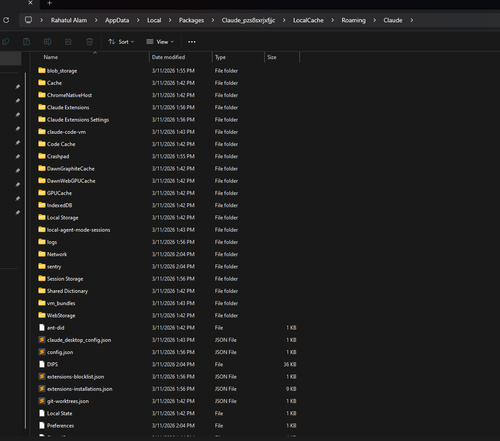Select the Preferences file icon

[42, 425]
